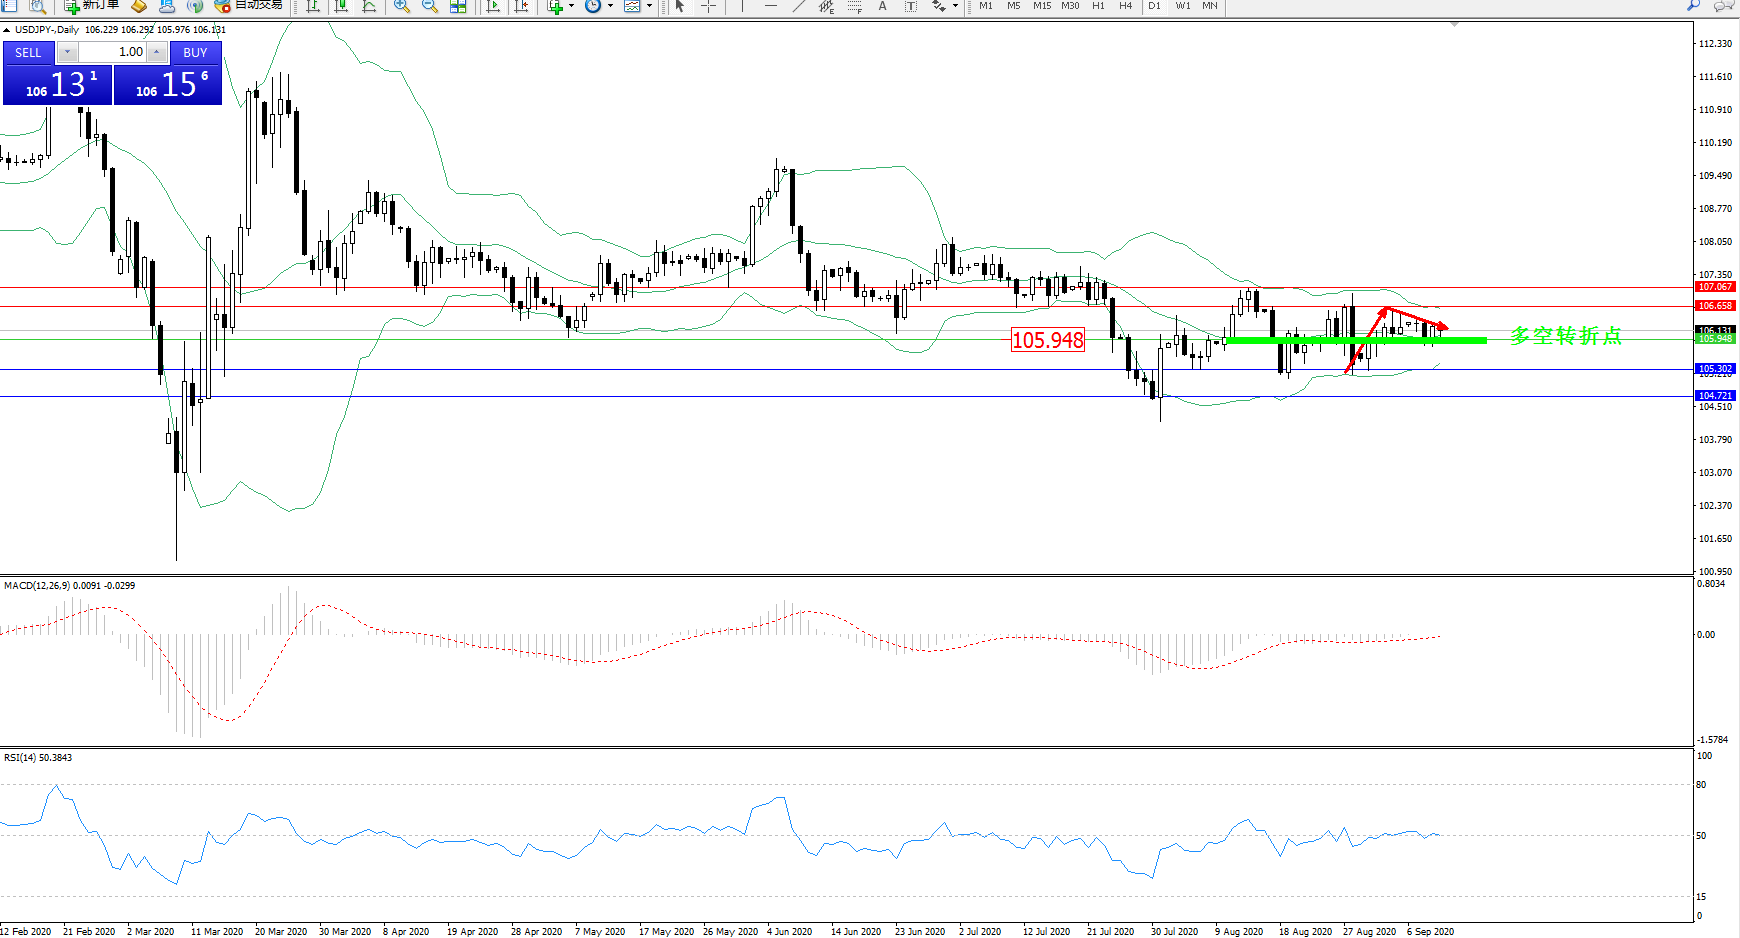Toggle the chart shift icon
Image resolution: width=1740 pixels, height=938 pixels.
[x=521, y=6]
